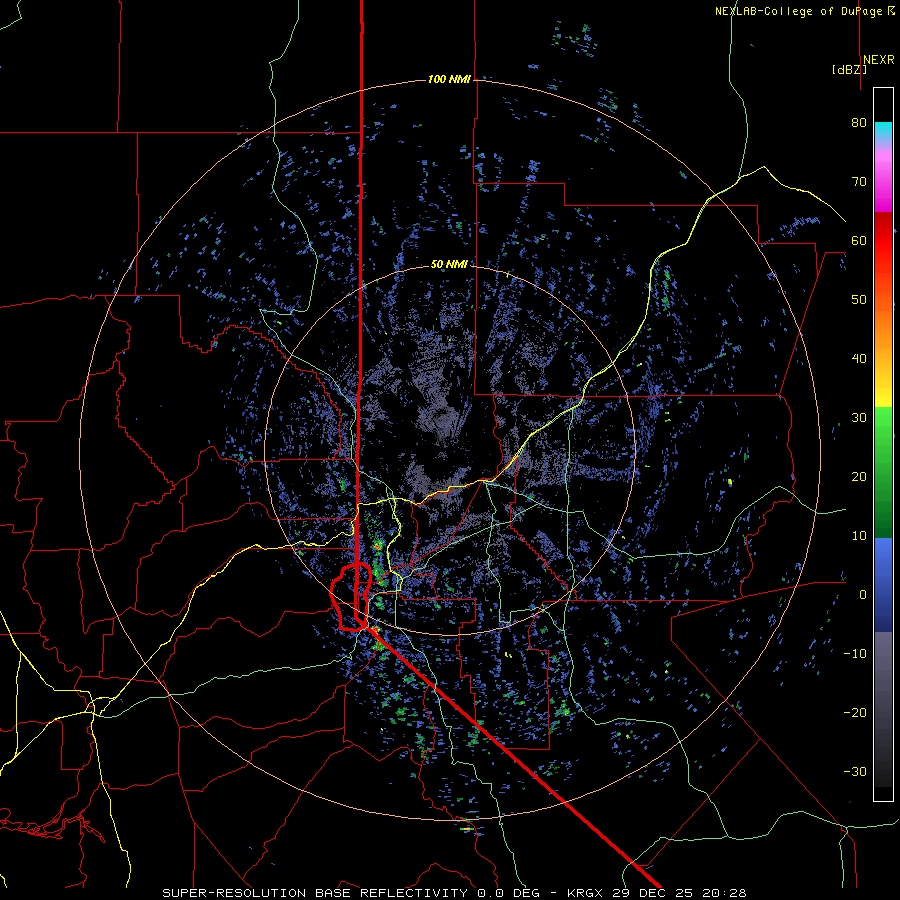Click the 0.0 DEG elevation text
The height and width of the screenshot is (900, 900).
tap(510, 893)
